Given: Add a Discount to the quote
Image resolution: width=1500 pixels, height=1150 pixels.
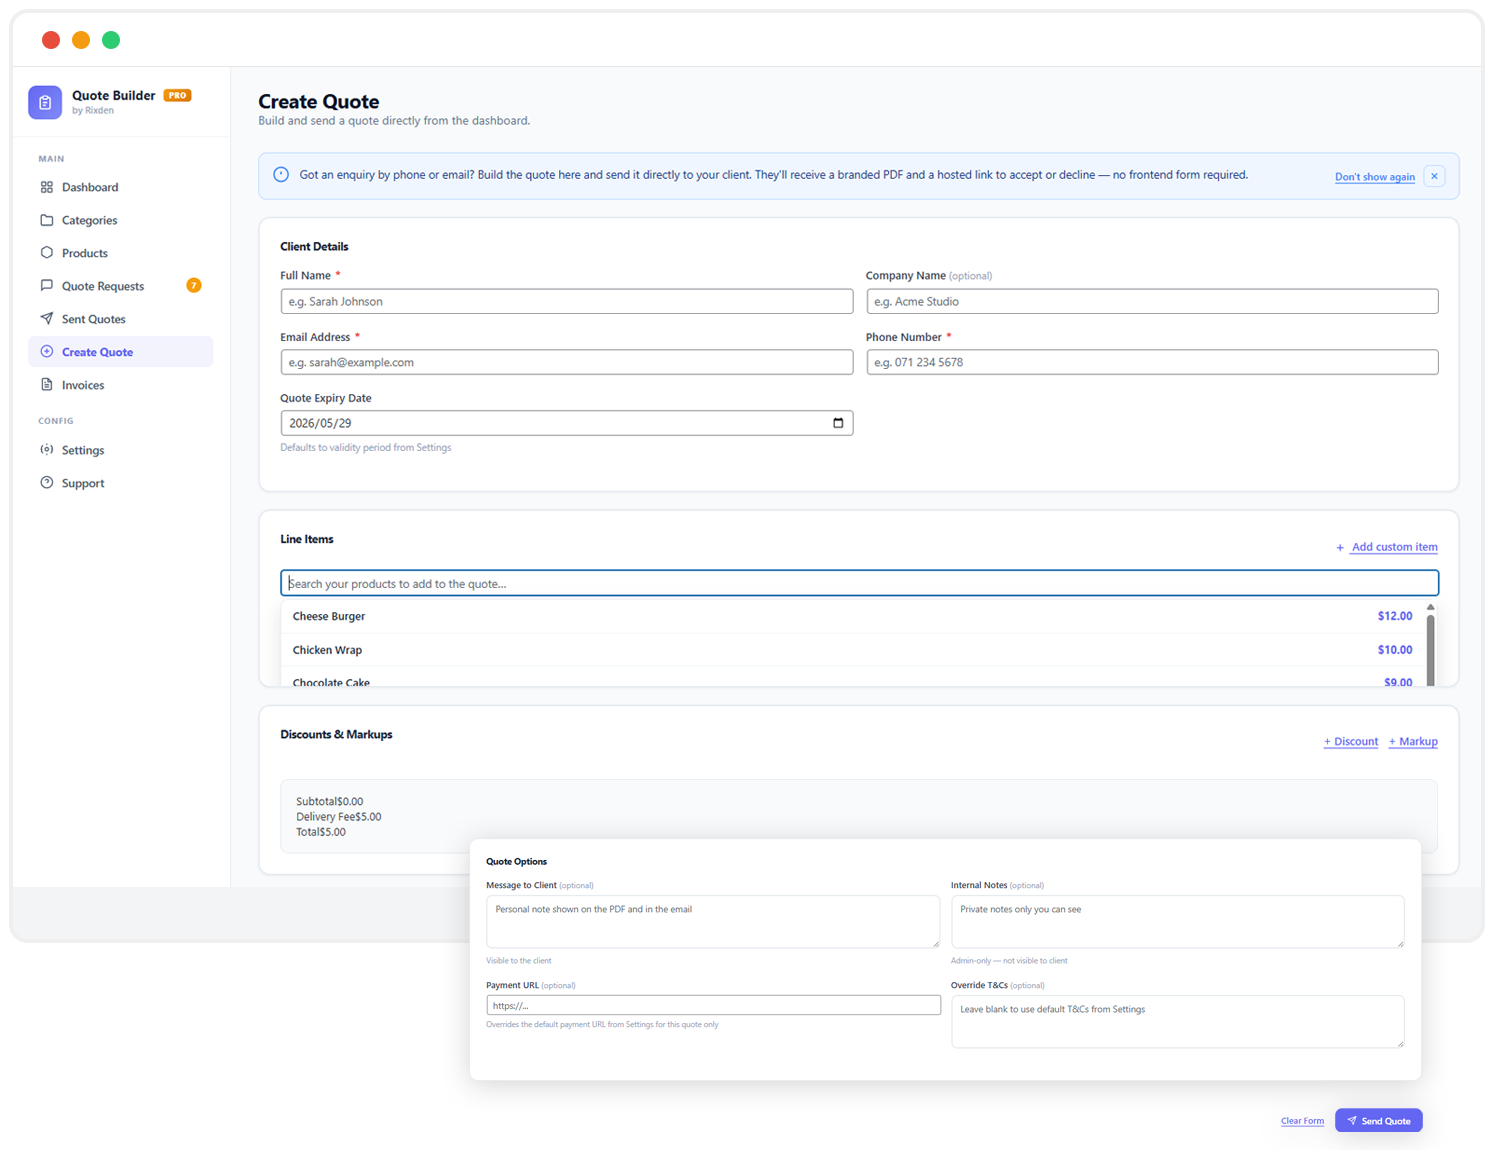Looking at the screenshot, I should [1350, 742].
